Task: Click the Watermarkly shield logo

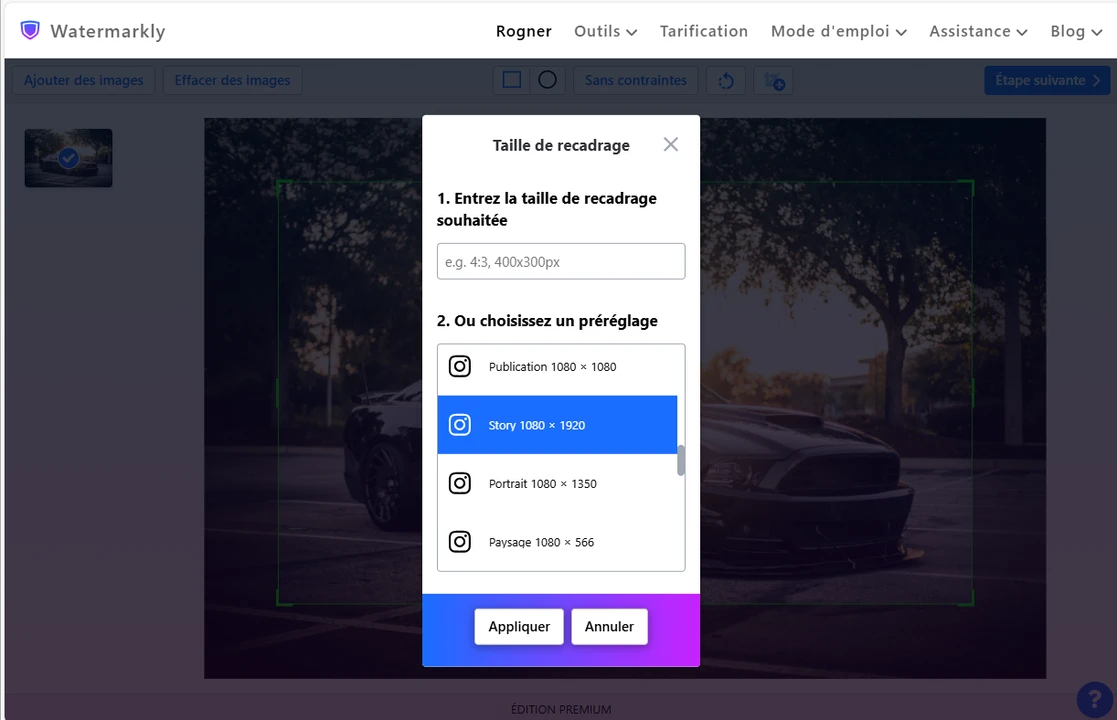Action: pyautogui.click(x=30, y=31)
